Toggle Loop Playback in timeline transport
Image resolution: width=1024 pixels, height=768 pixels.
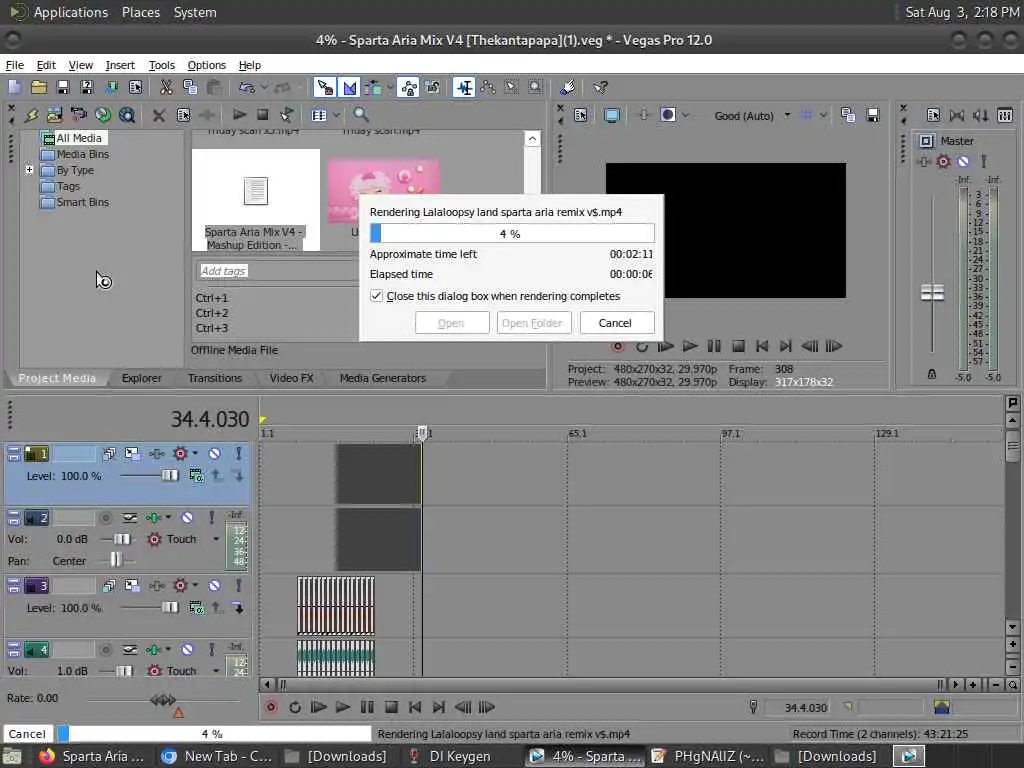pyautogui.click(x=295, y=707)
